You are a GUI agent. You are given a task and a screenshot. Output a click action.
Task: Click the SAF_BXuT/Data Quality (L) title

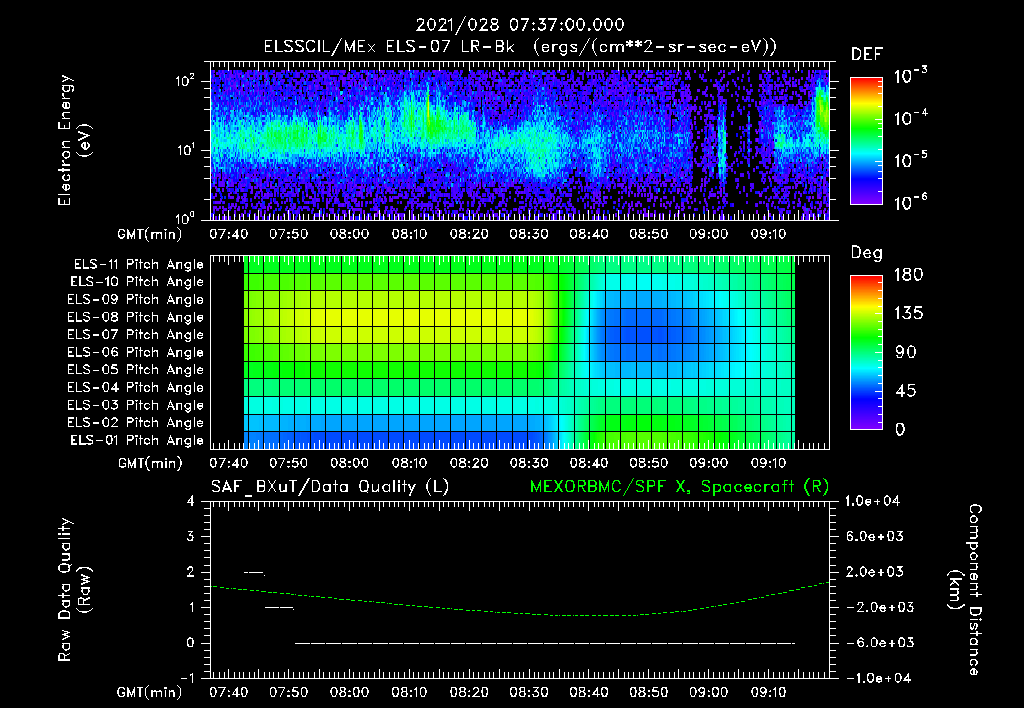tap(330, 487)
